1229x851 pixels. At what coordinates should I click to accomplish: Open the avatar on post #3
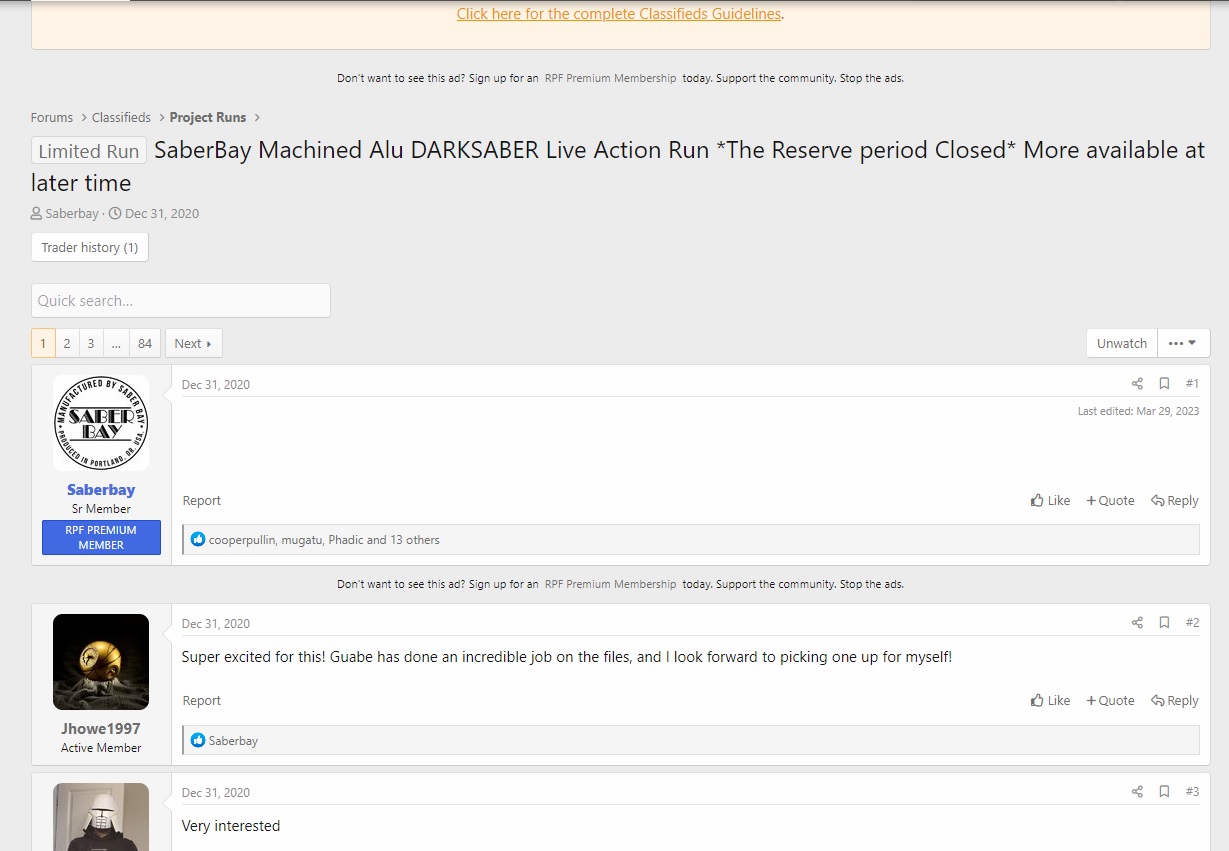tap(101, 817)
